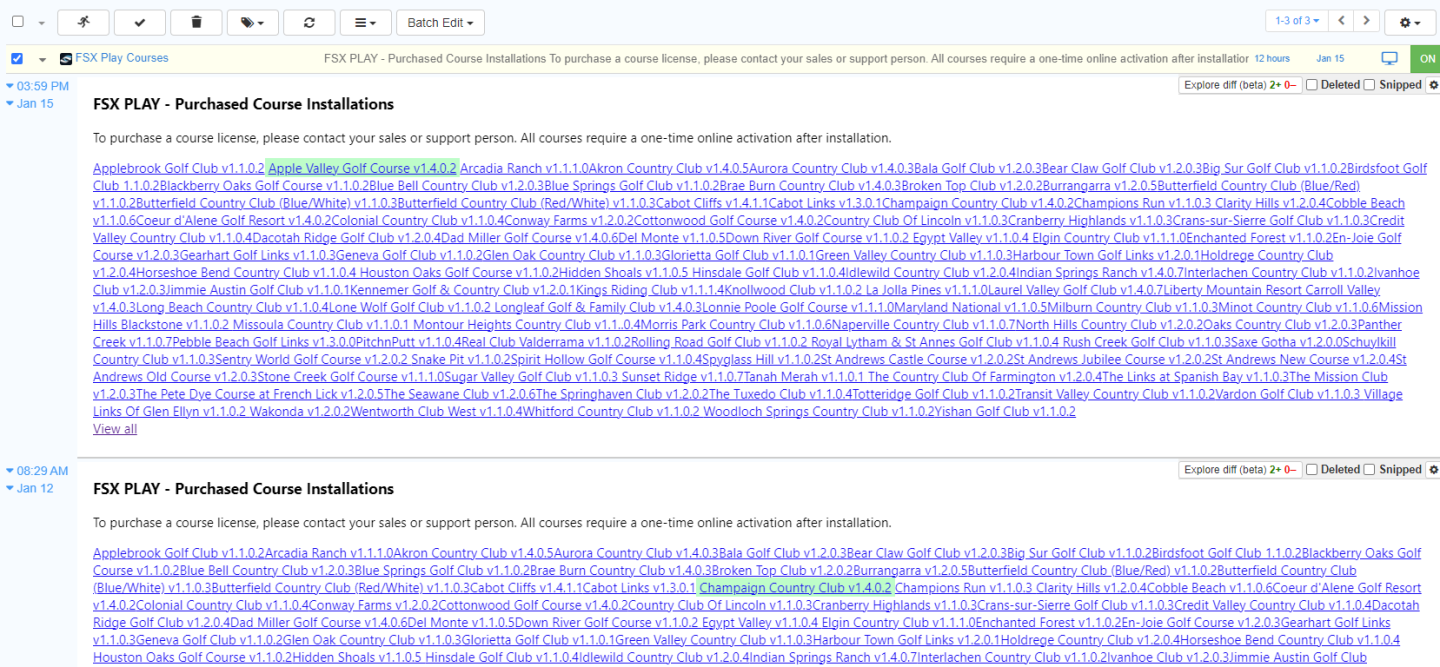1440x667 pixels.
Task: Click Explore diff button in 03:59 PM entry
Action: [1240, 85]
